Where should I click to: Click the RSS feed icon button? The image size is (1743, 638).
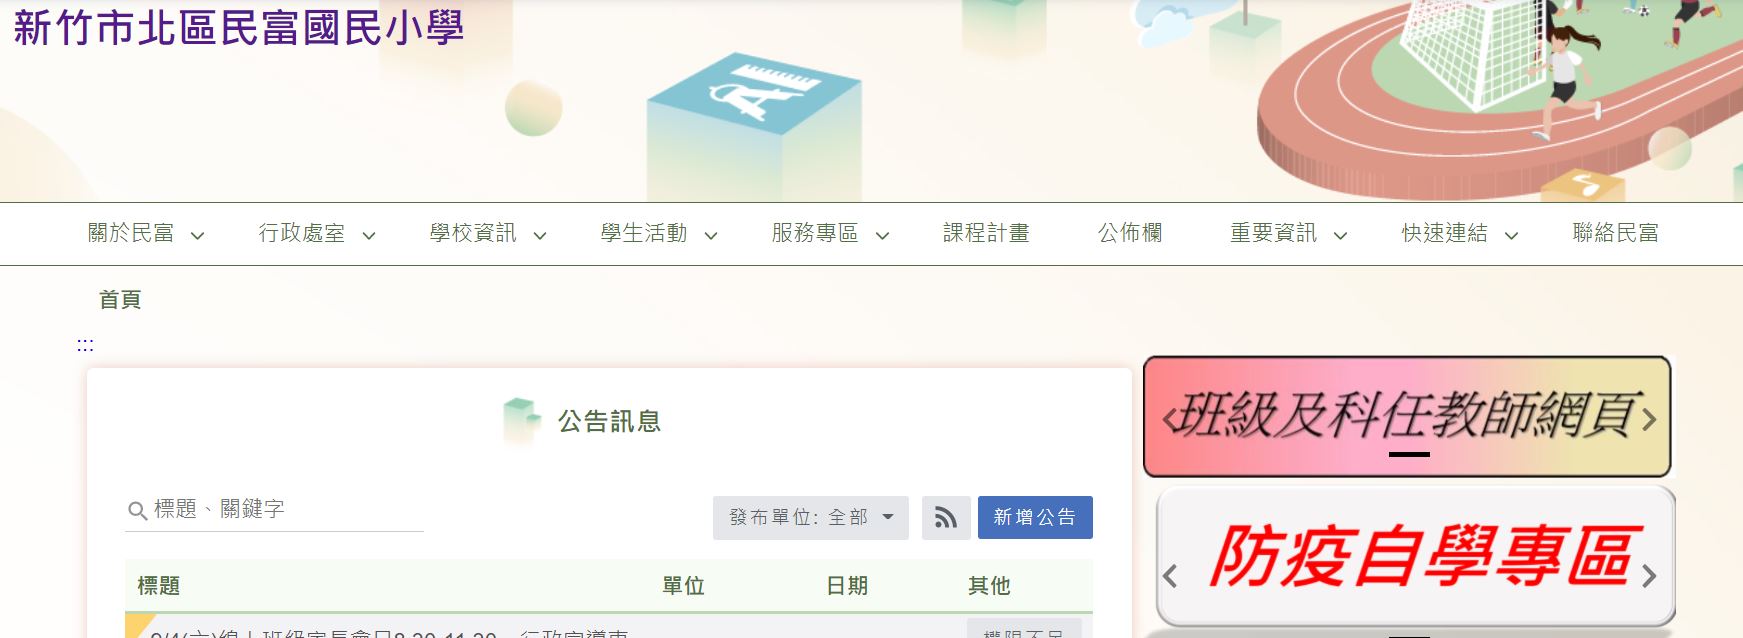(946, 518)
